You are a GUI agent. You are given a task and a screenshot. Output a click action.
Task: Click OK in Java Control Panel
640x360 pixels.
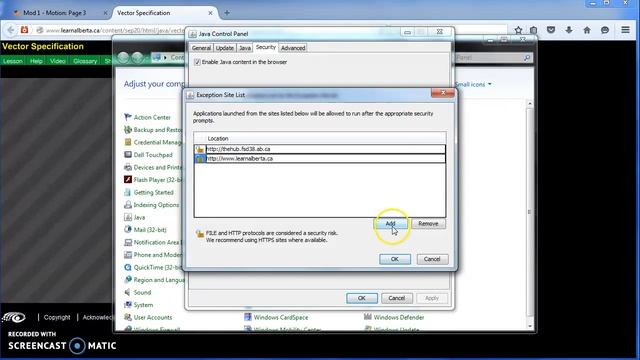[x=362, y=298]
